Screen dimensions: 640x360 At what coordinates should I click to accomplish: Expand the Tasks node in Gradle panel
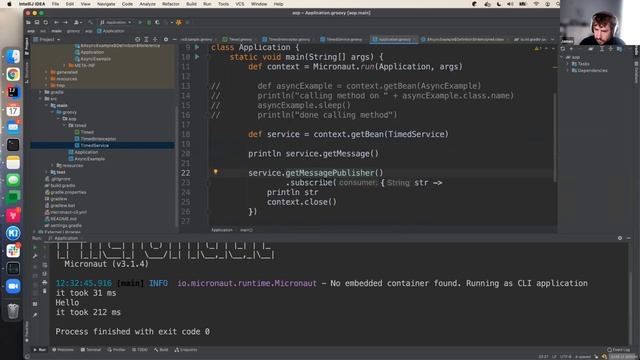568,64
